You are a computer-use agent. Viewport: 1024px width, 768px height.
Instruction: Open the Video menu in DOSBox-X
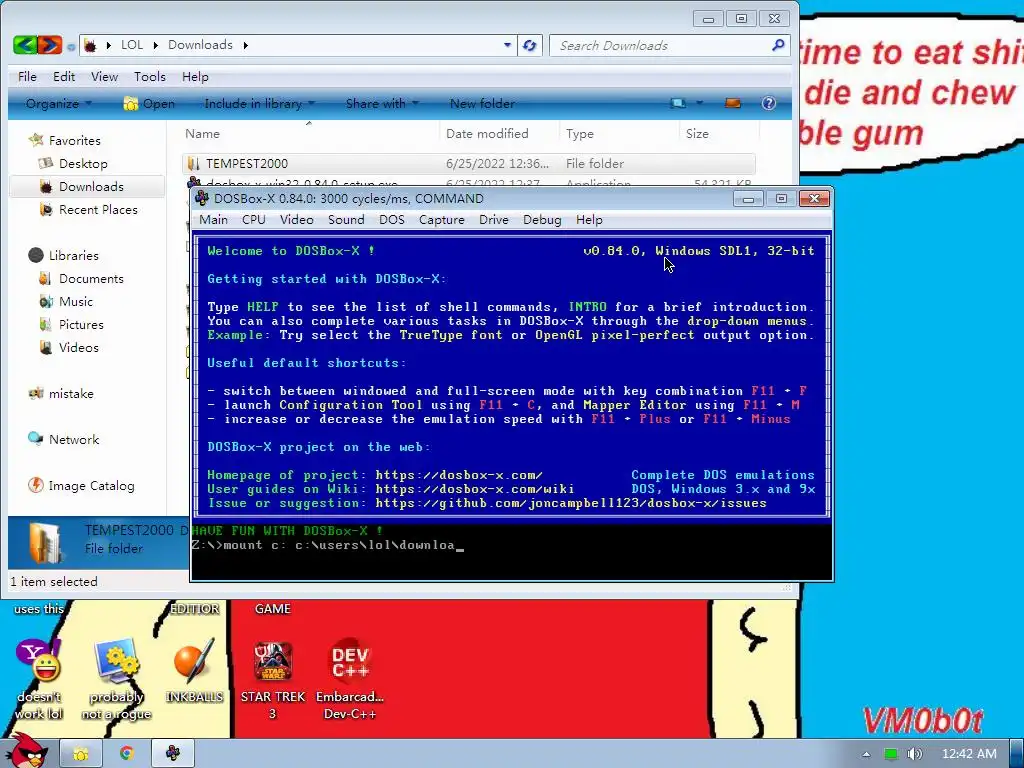(x=296, y=219)
